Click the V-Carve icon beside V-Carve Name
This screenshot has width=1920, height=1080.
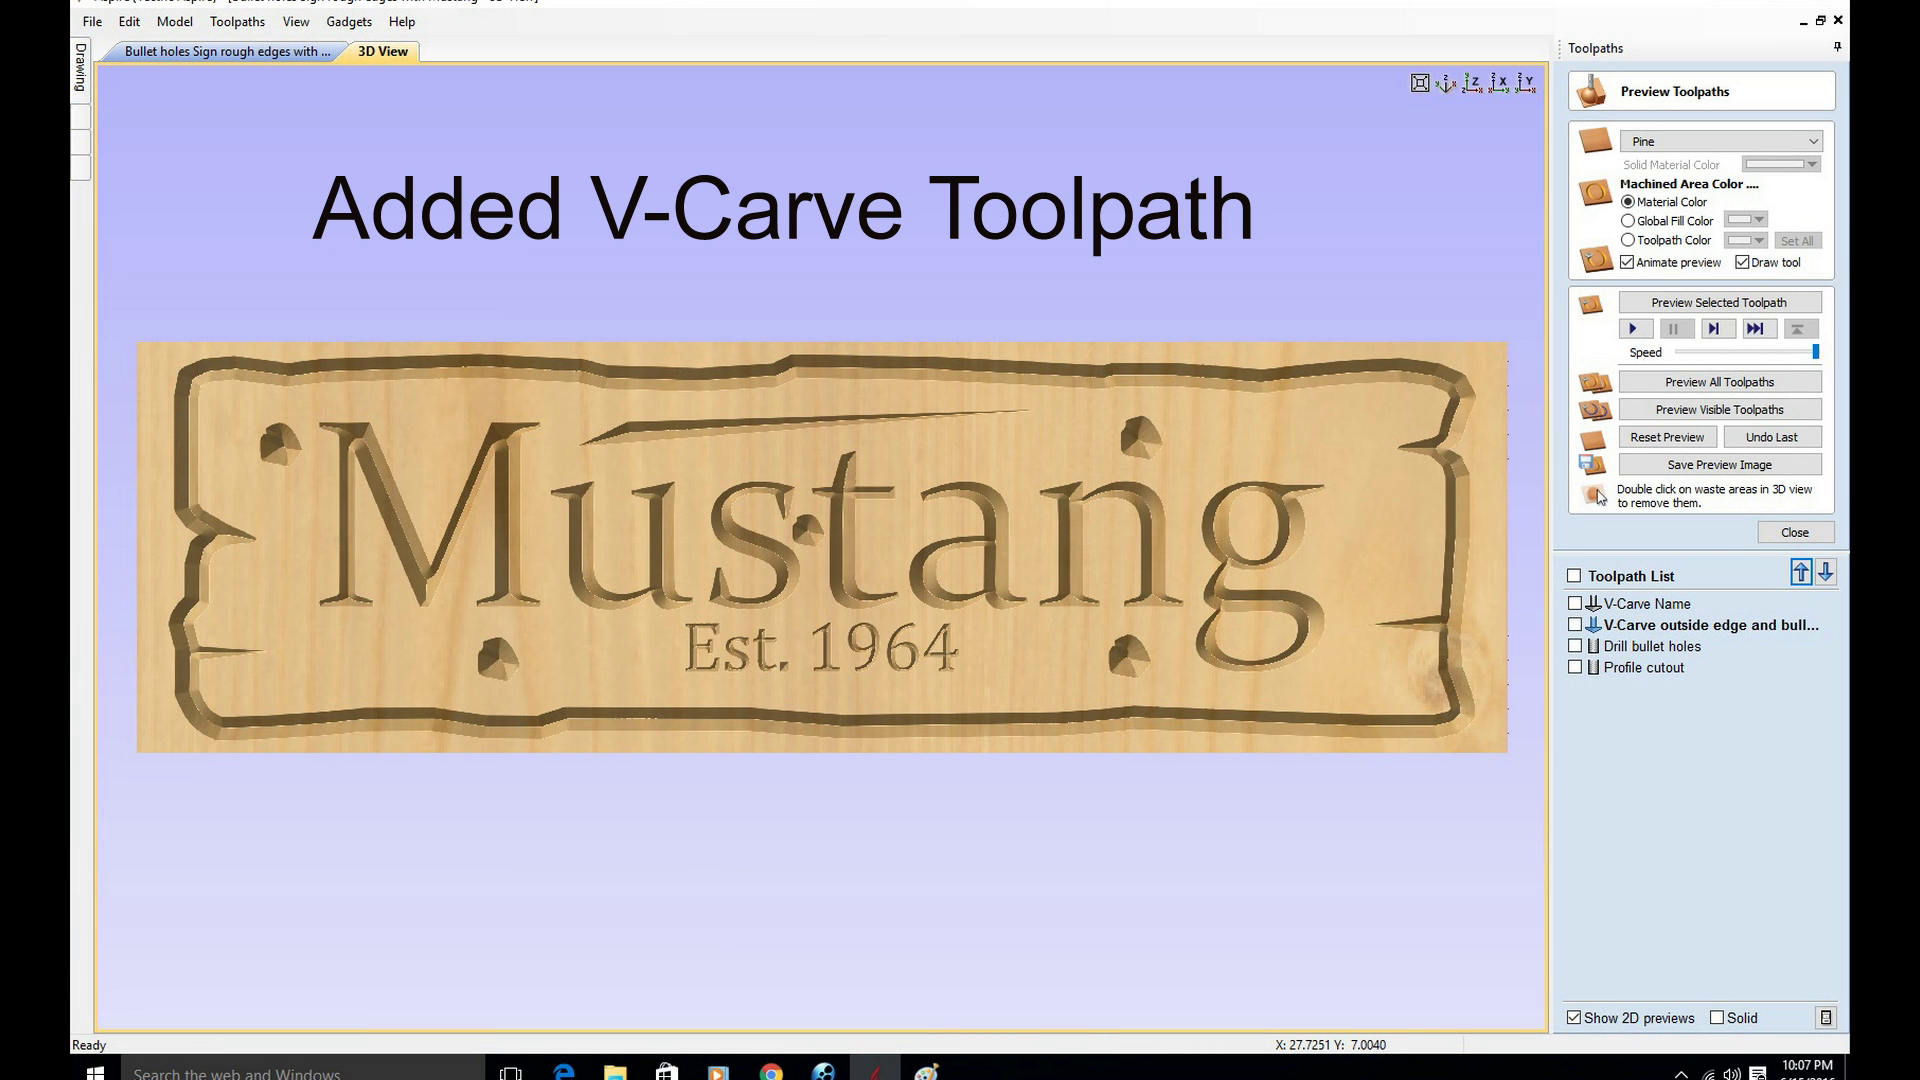pos(1593,604)
